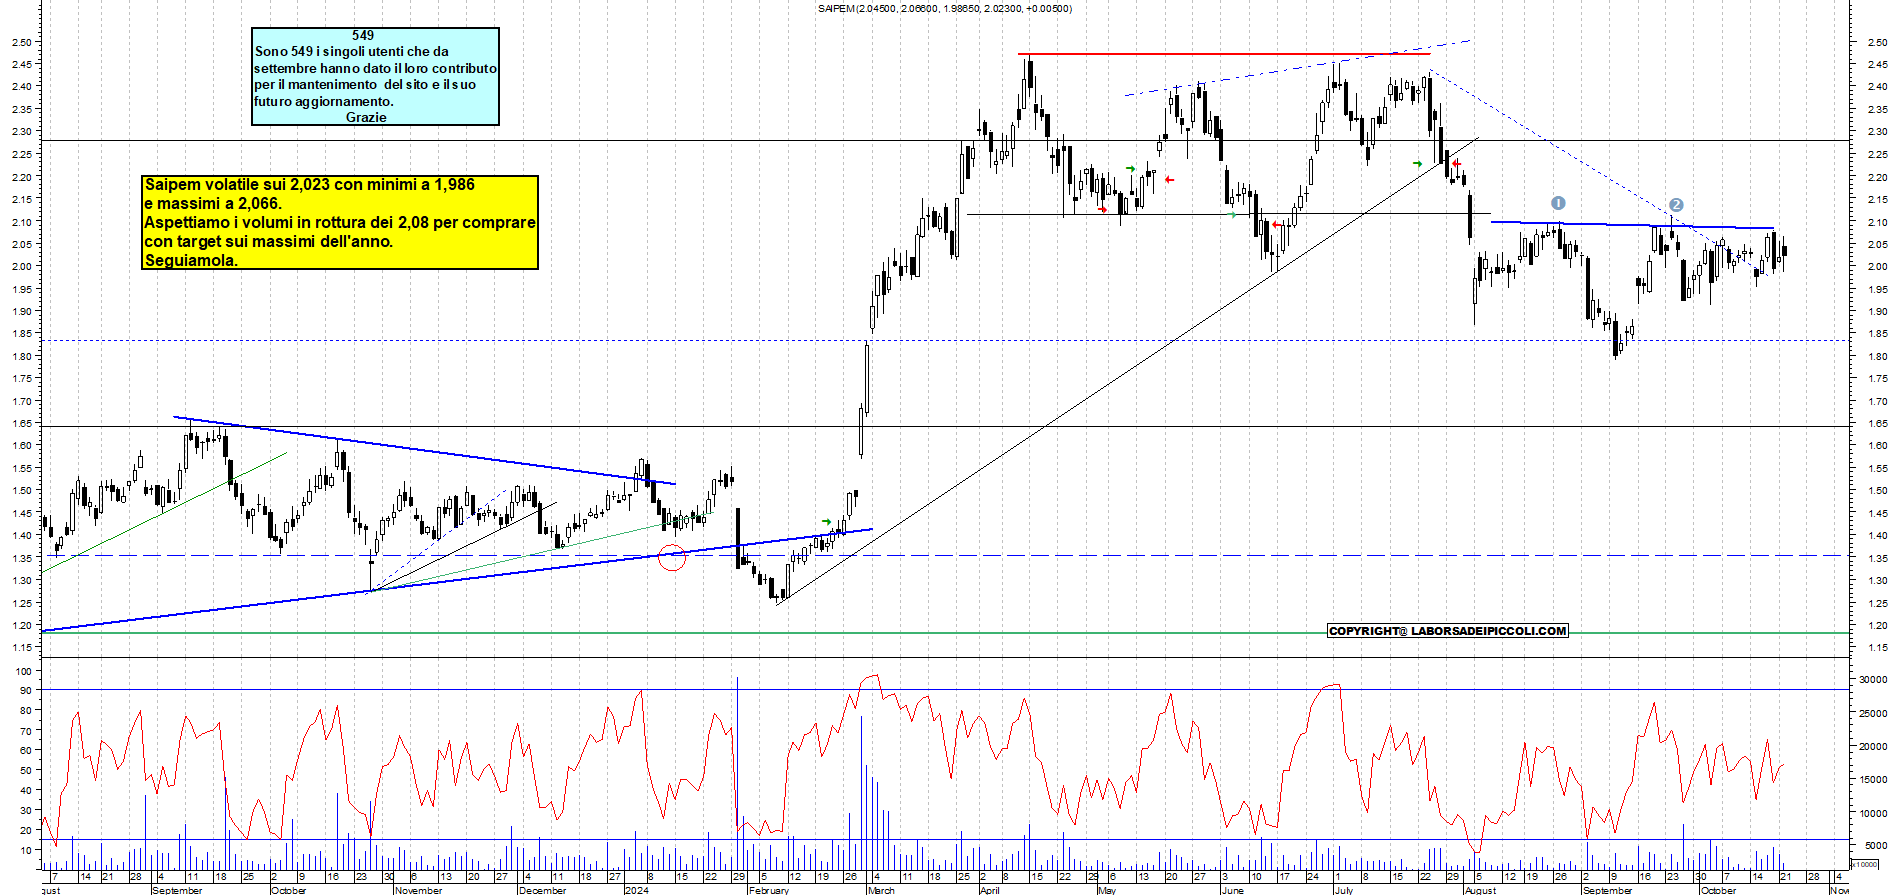Click the SAIPEM price title at top
1890x895 pixels.
[944, 8]
